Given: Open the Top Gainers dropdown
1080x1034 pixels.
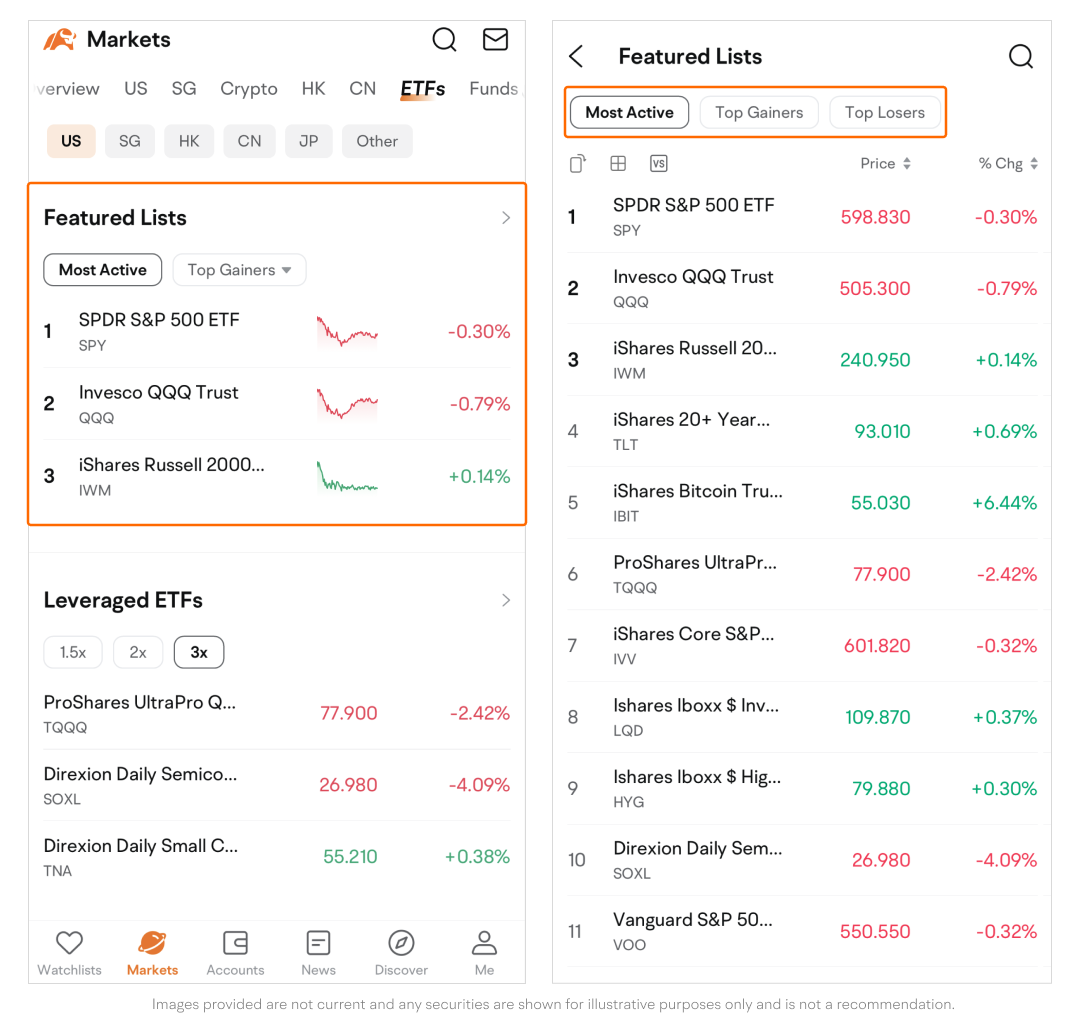Looking at the screenshot, I should coord(239,270).
